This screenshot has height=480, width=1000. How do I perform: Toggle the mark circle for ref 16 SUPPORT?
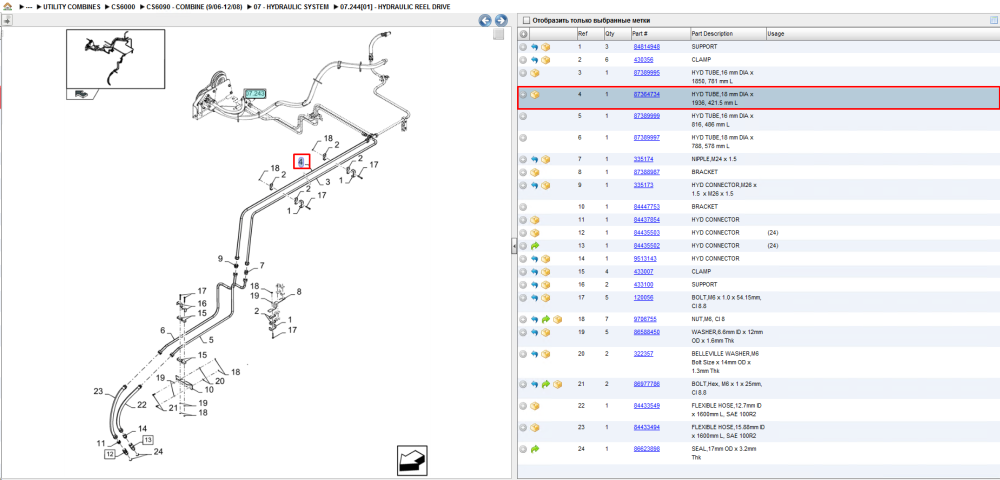(x=523, y=285)
